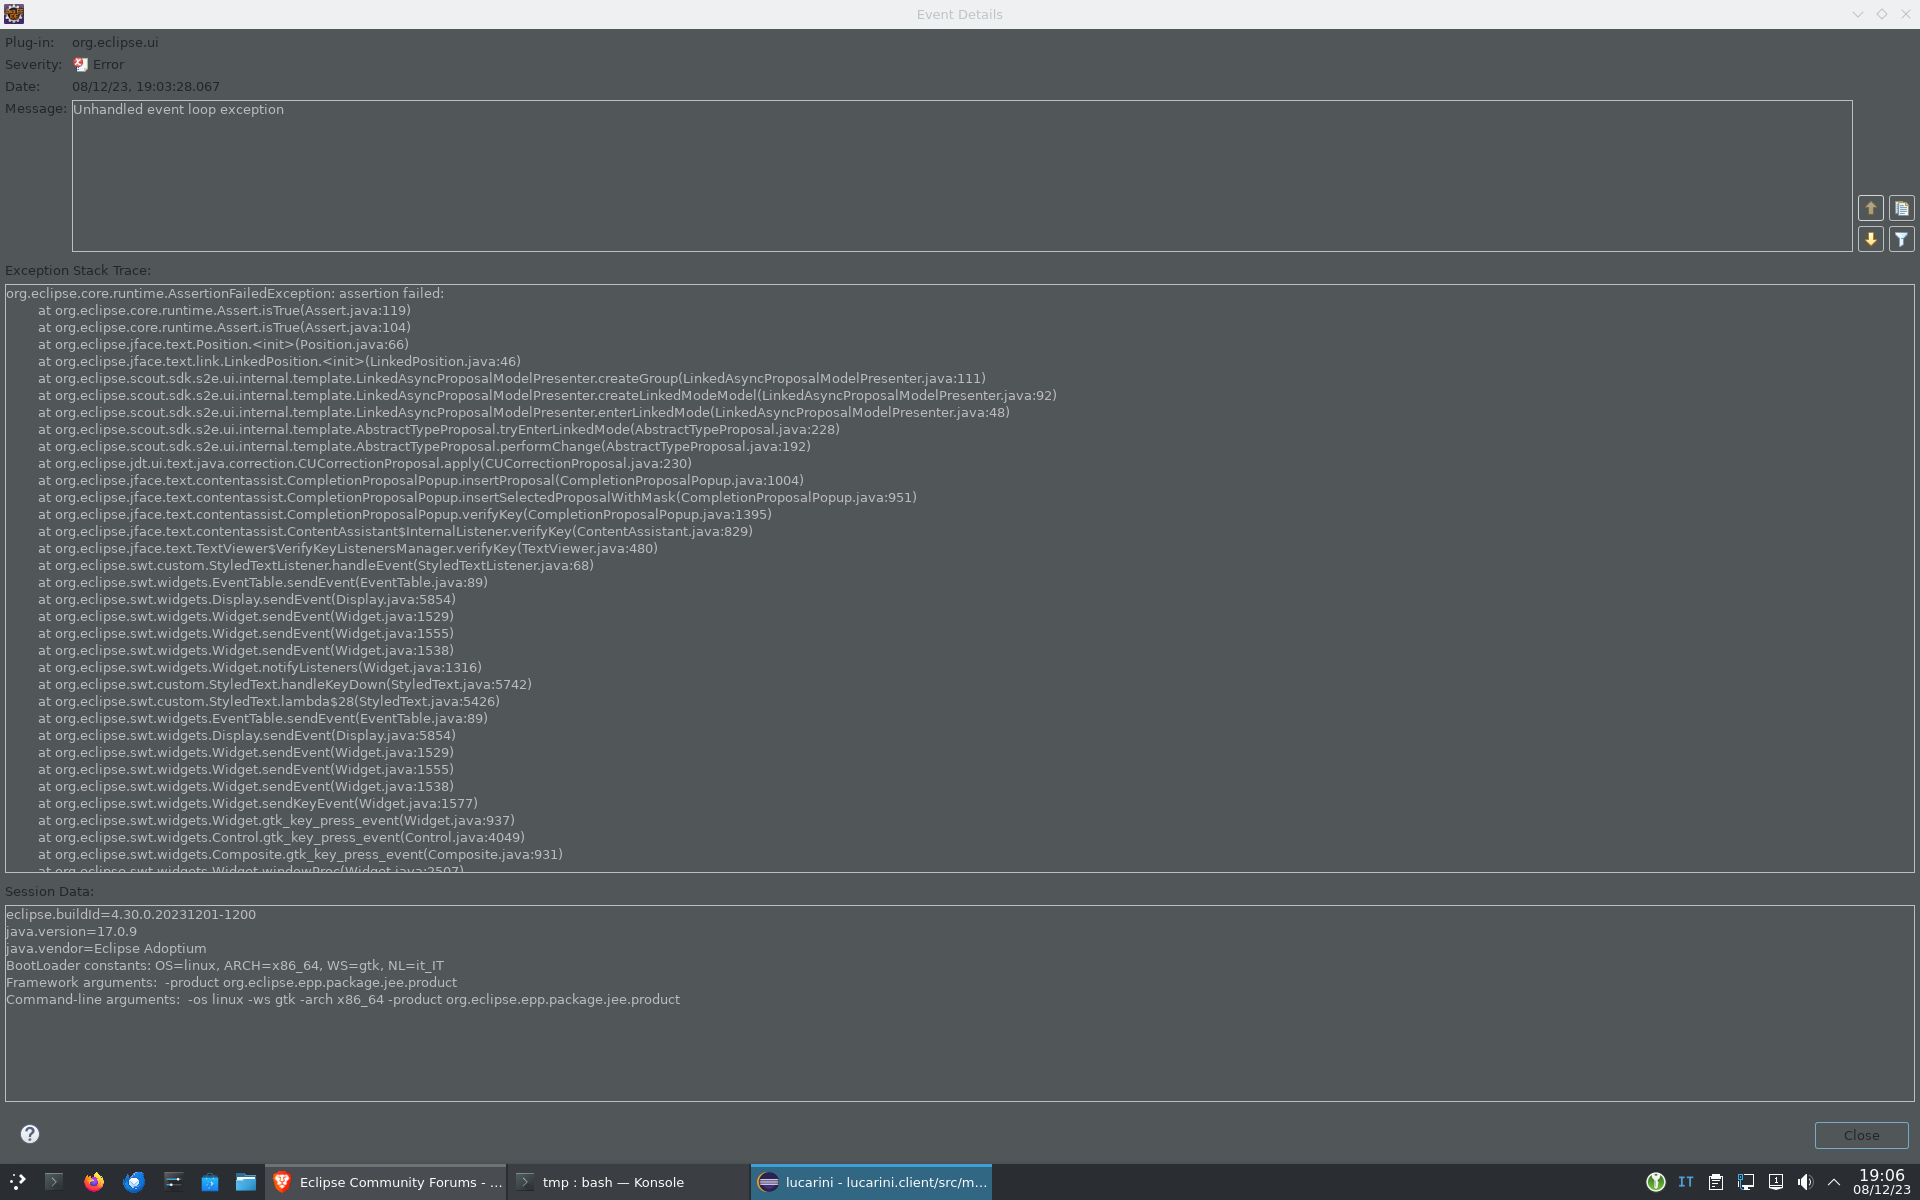Open System Settings from the taskbar
Image resolution: width=1920 pixels, height=1200 pixels.
[172, 1182]
